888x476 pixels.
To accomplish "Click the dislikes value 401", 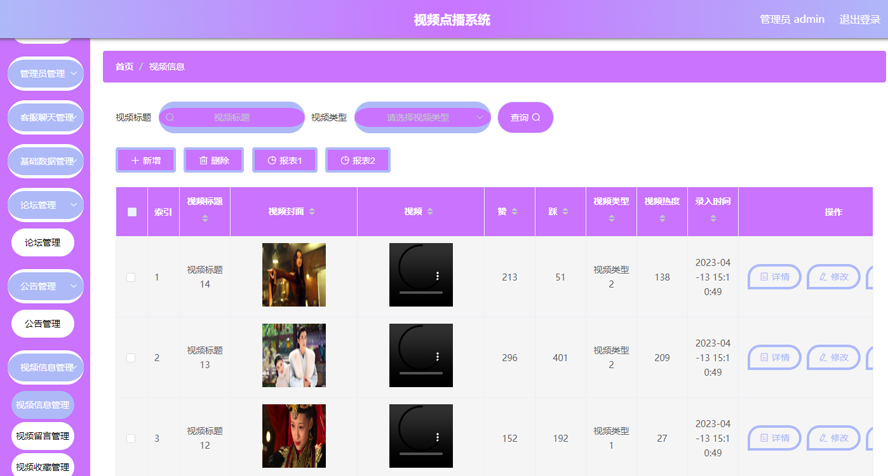I will click(560, 358).
